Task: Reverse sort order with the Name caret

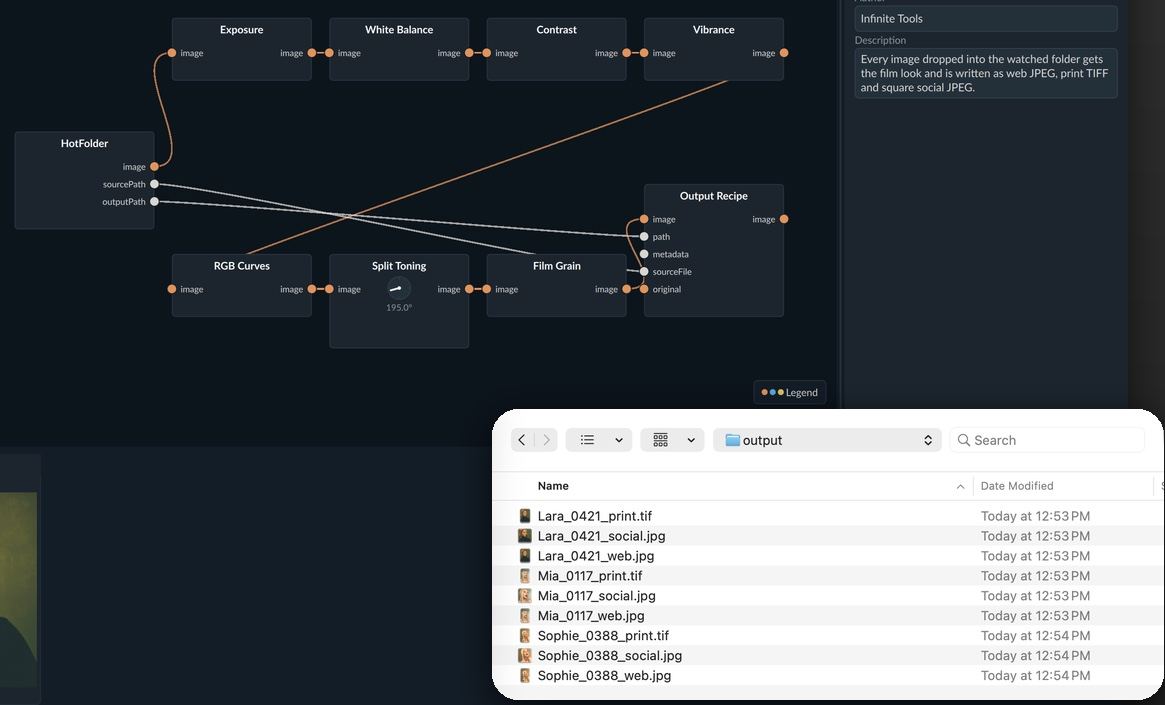Action: [x=960, y=487]
